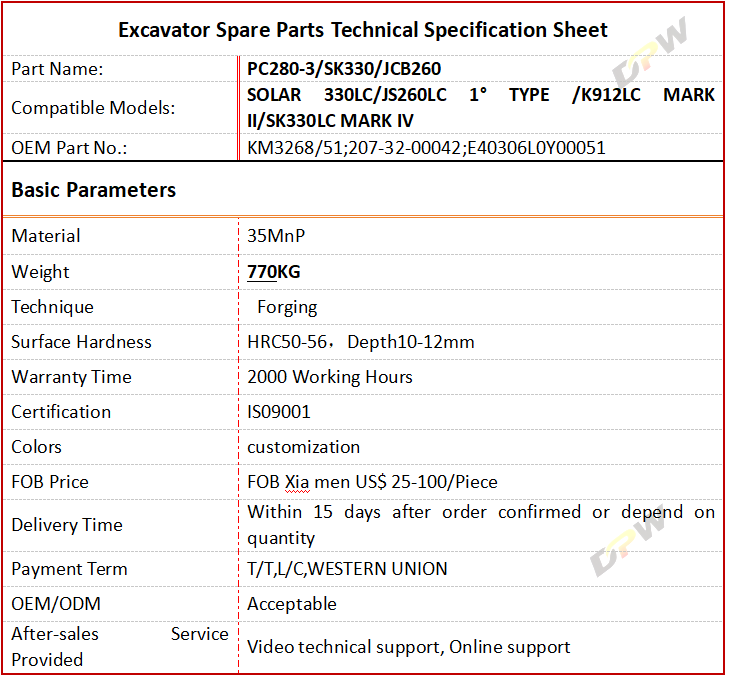Select the 'Surface Hardness' label cell

click(x=121, y=342)
